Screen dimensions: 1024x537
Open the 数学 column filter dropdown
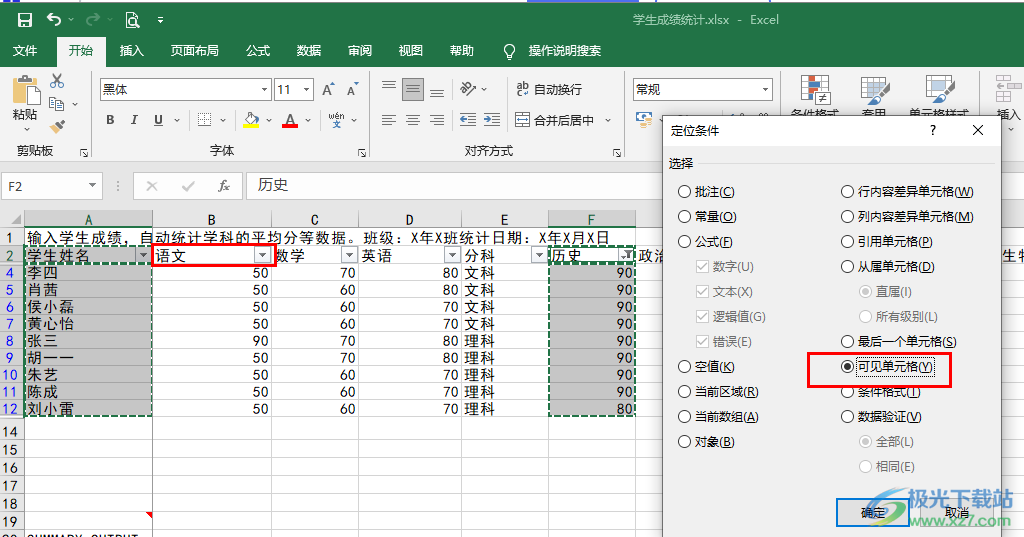coord(349,255)
